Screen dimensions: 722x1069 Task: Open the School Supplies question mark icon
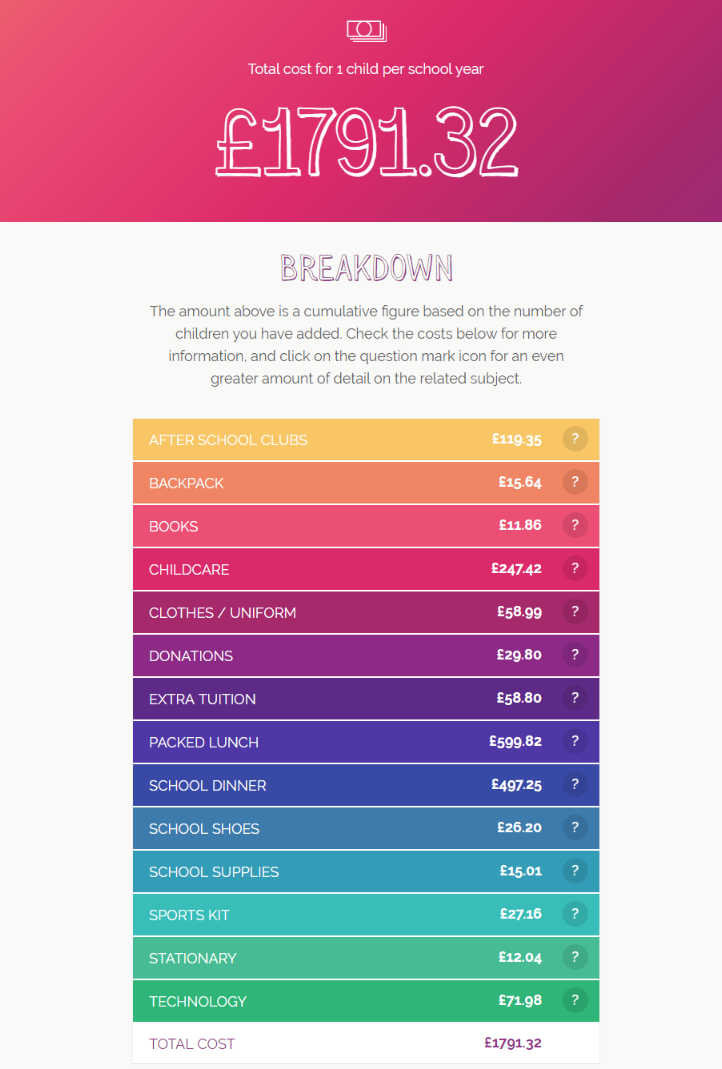click(575, 871)
